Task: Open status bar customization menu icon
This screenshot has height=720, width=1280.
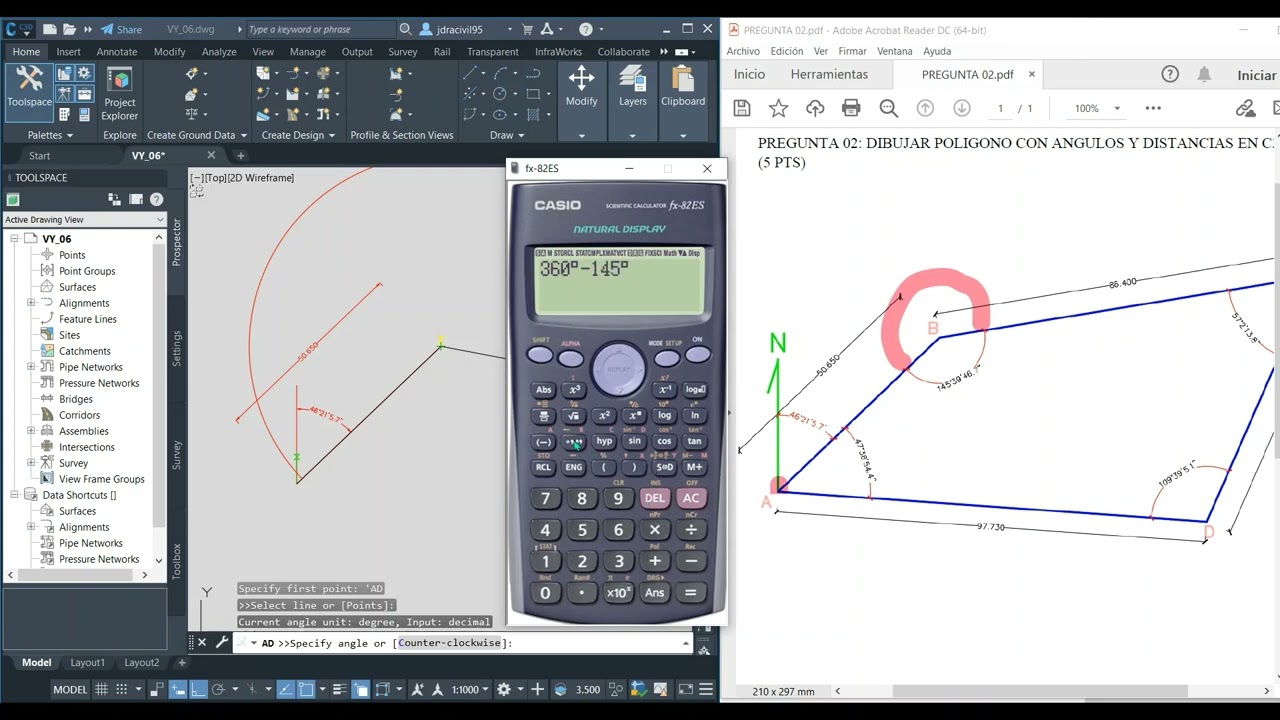Action: tap(708, 689)
